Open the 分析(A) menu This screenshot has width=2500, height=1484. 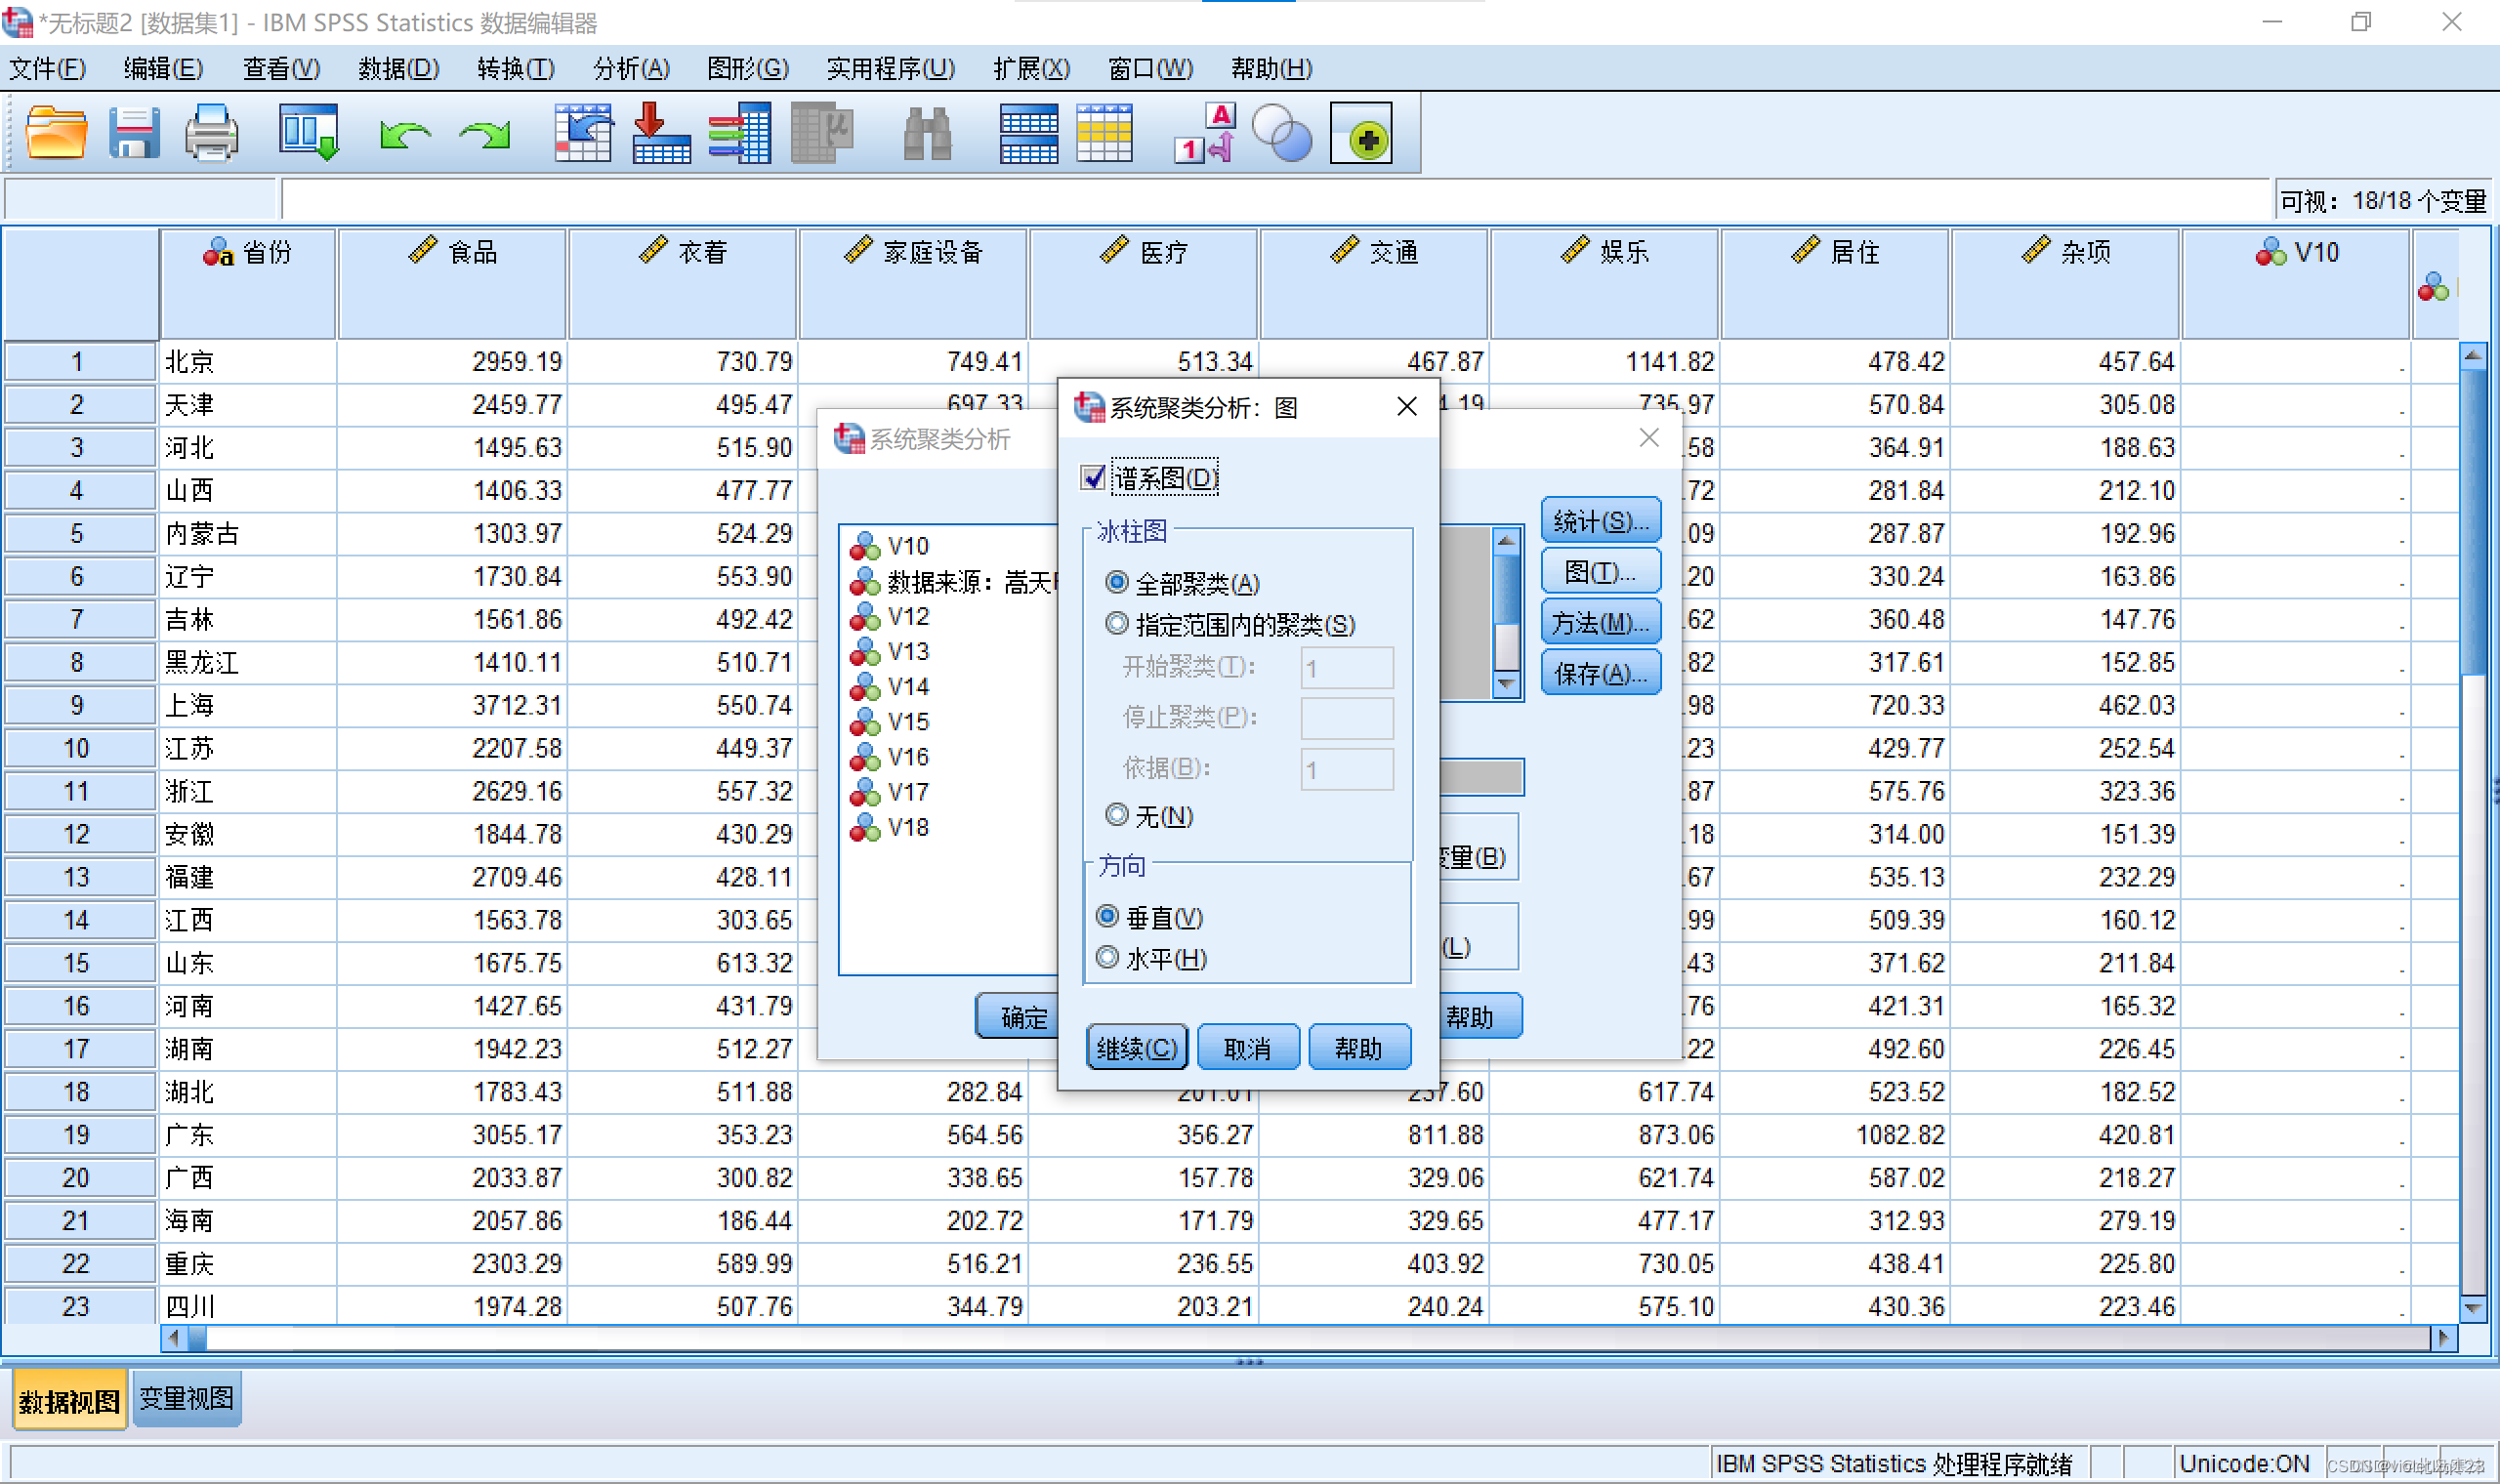tap(630, 68)
